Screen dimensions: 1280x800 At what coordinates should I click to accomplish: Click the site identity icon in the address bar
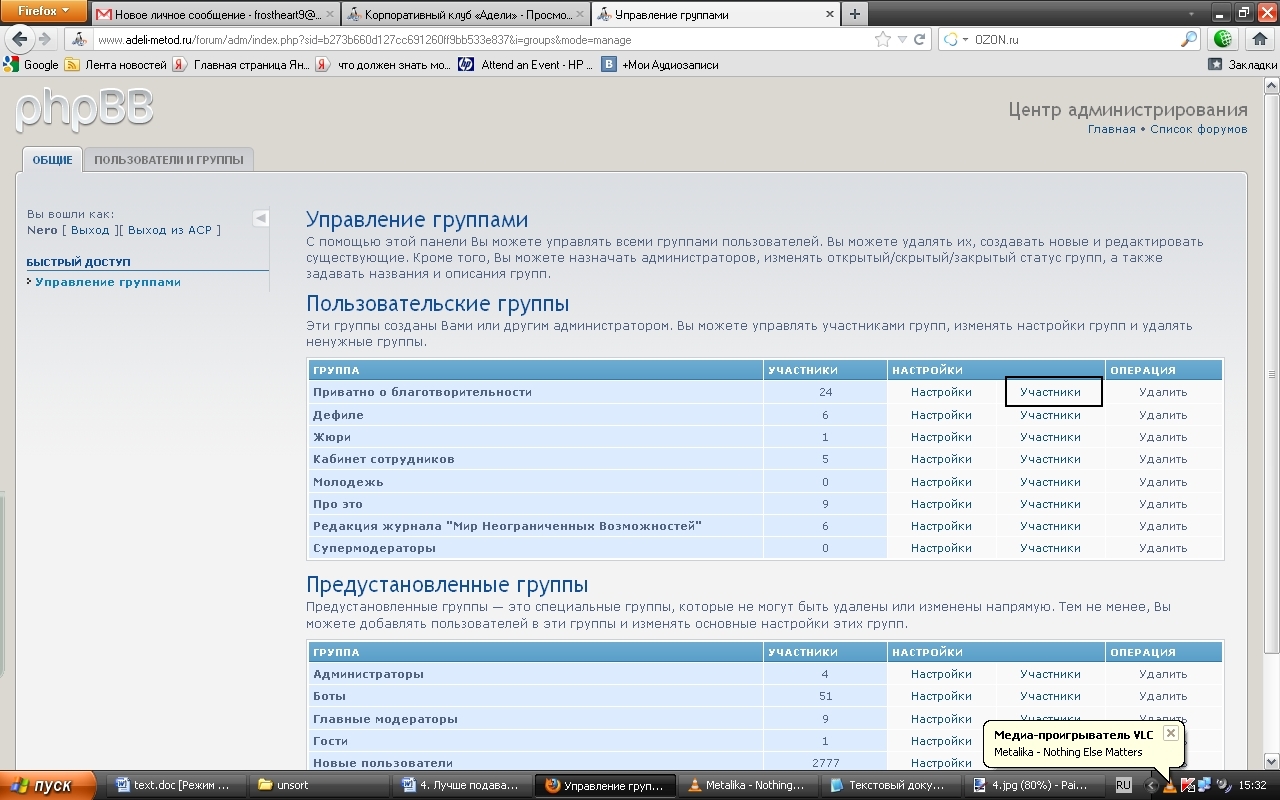pyautogui.click(x=80, y=40)
